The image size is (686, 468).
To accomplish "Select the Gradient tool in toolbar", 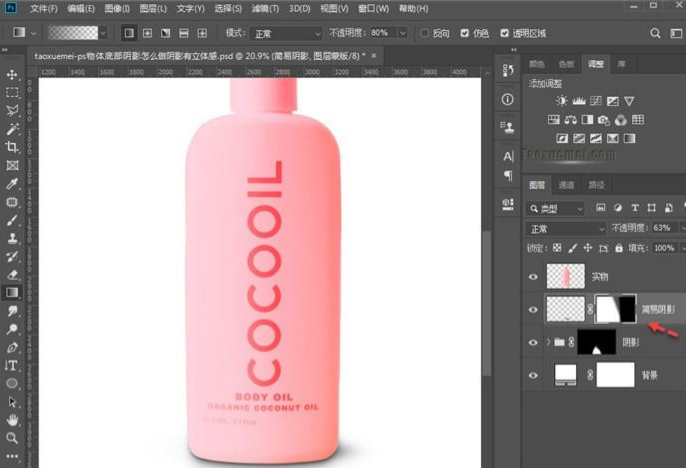I will click(12, 293).
